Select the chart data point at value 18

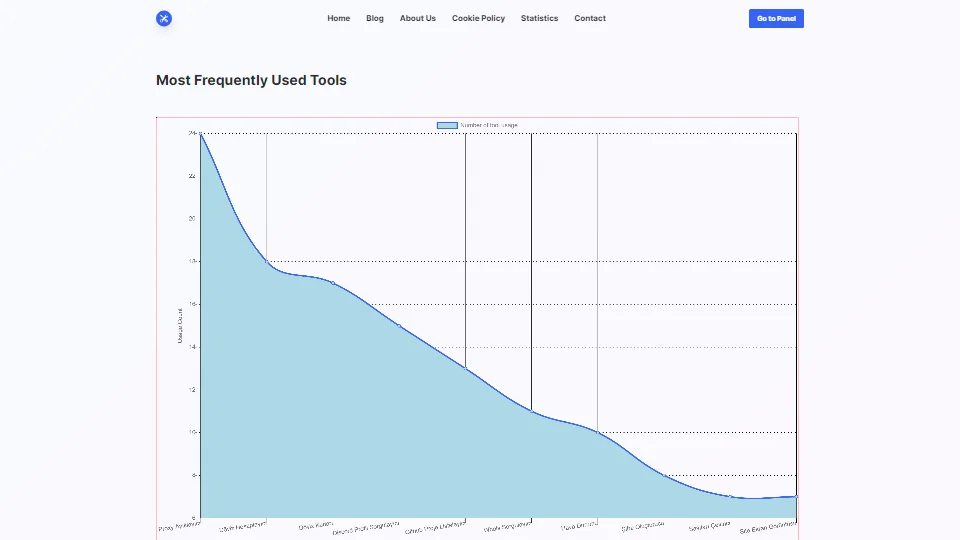[x=266, y=261]
